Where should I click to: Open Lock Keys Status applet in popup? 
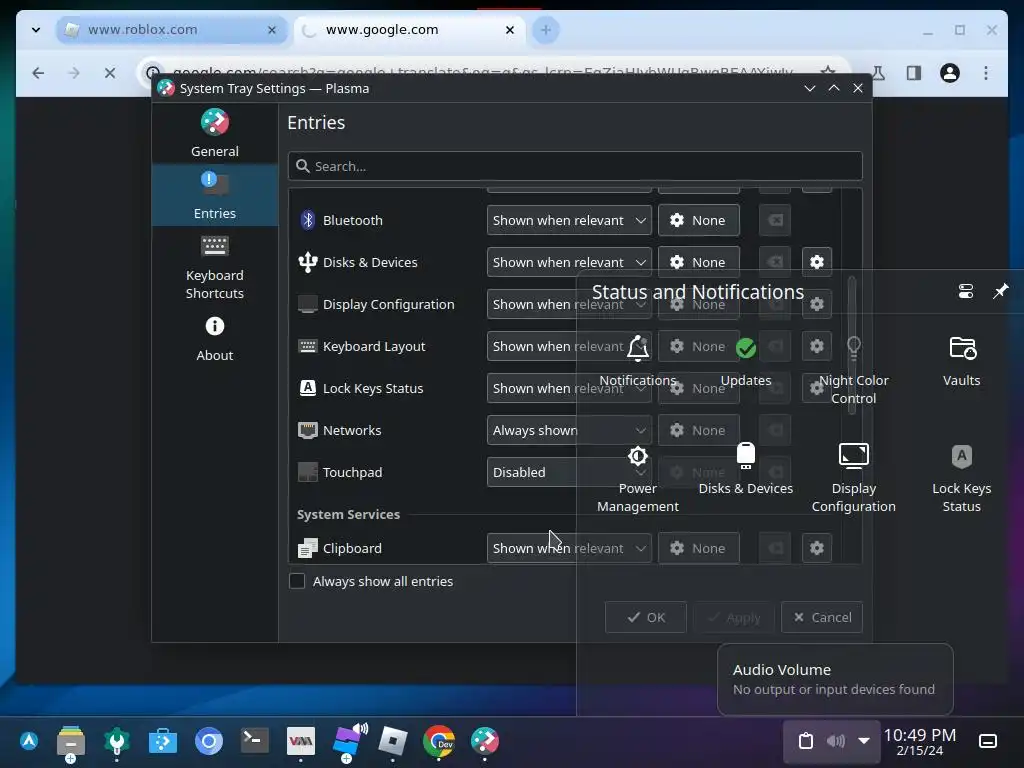961,478
